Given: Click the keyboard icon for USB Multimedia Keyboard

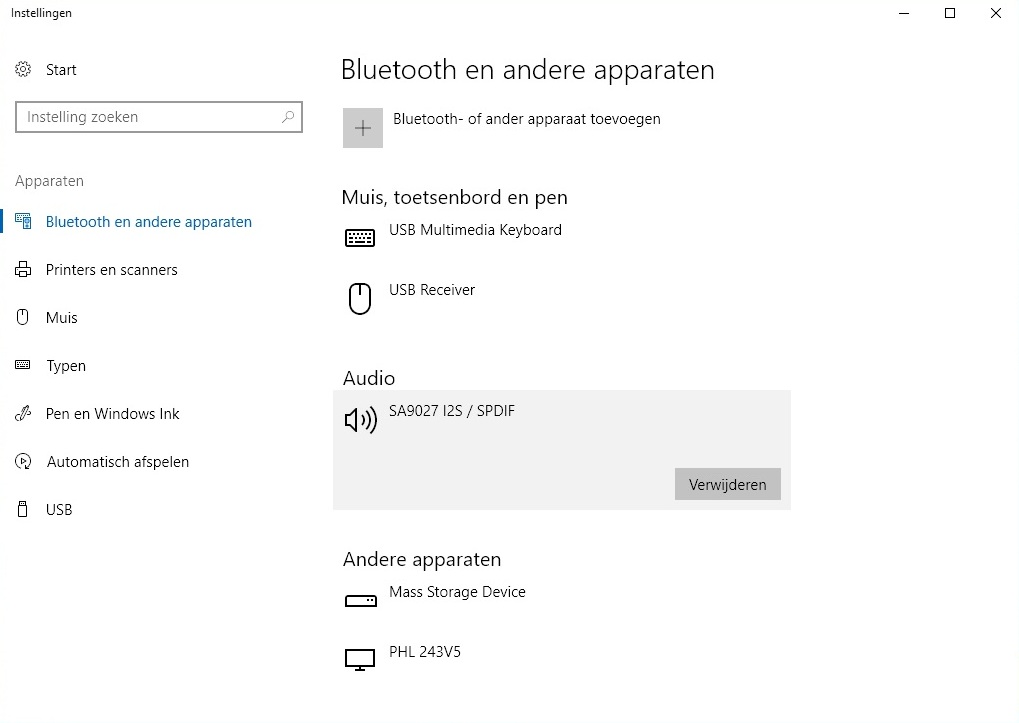Looking at the screenshot, I should [x=360, y=238].
